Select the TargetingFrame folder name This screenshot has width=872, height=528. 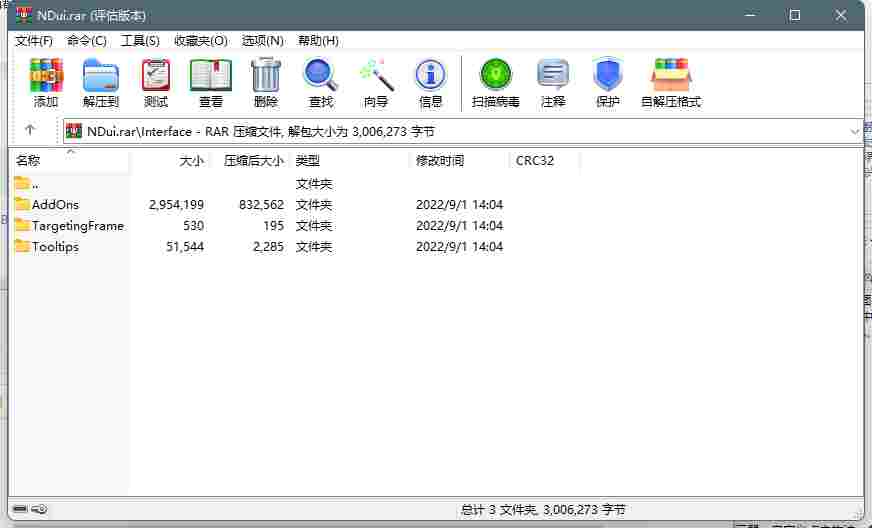pos(78,225)
